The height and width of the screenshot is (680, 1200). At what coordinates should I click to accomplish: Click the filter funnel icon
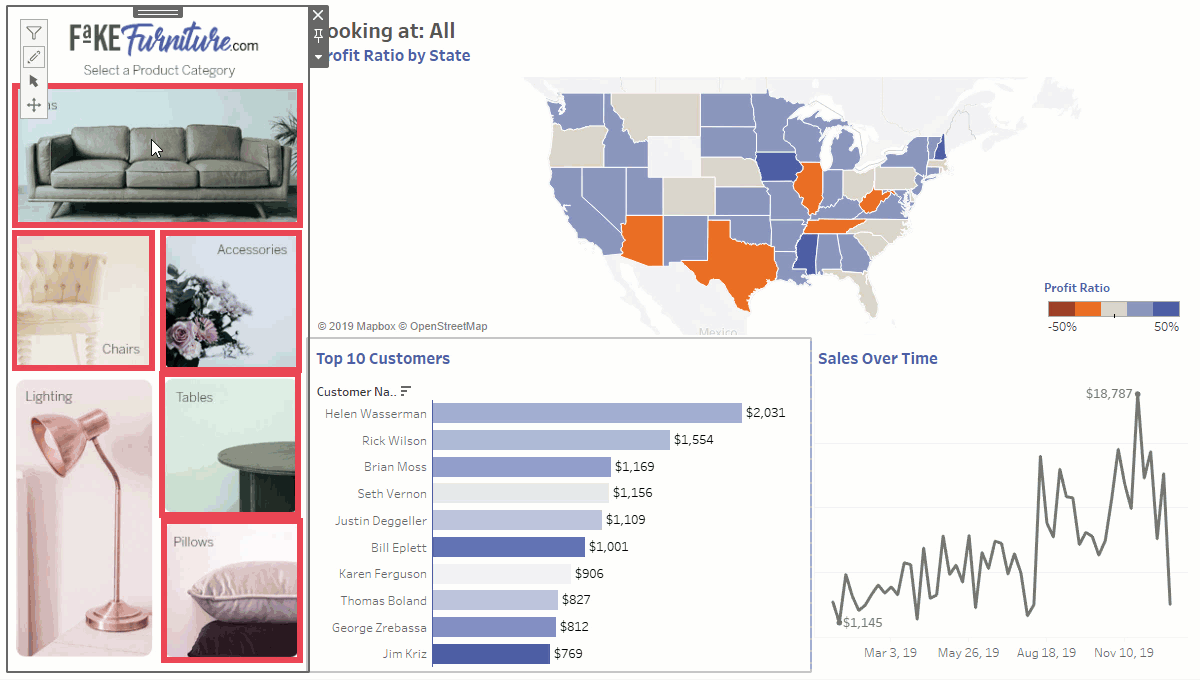[x=34, y=34]
